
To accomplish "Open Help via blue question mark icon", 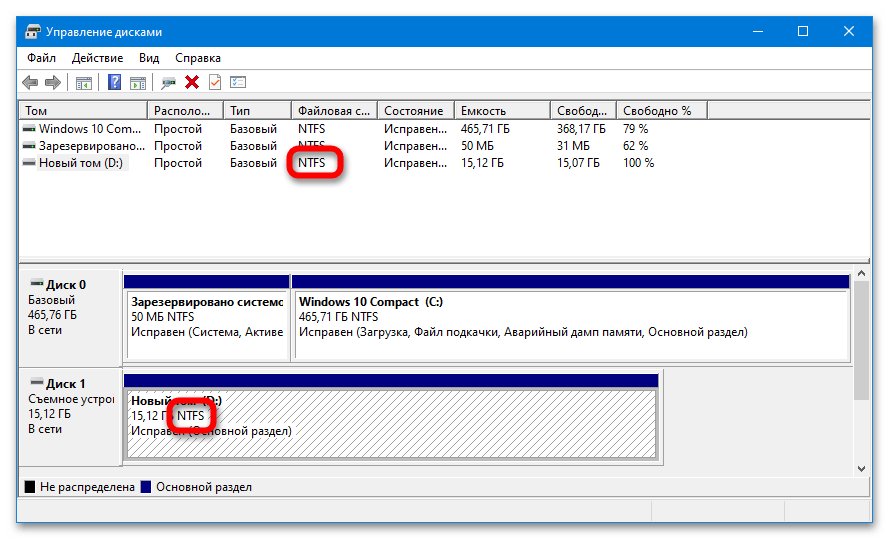I will (x=115, y=83).
